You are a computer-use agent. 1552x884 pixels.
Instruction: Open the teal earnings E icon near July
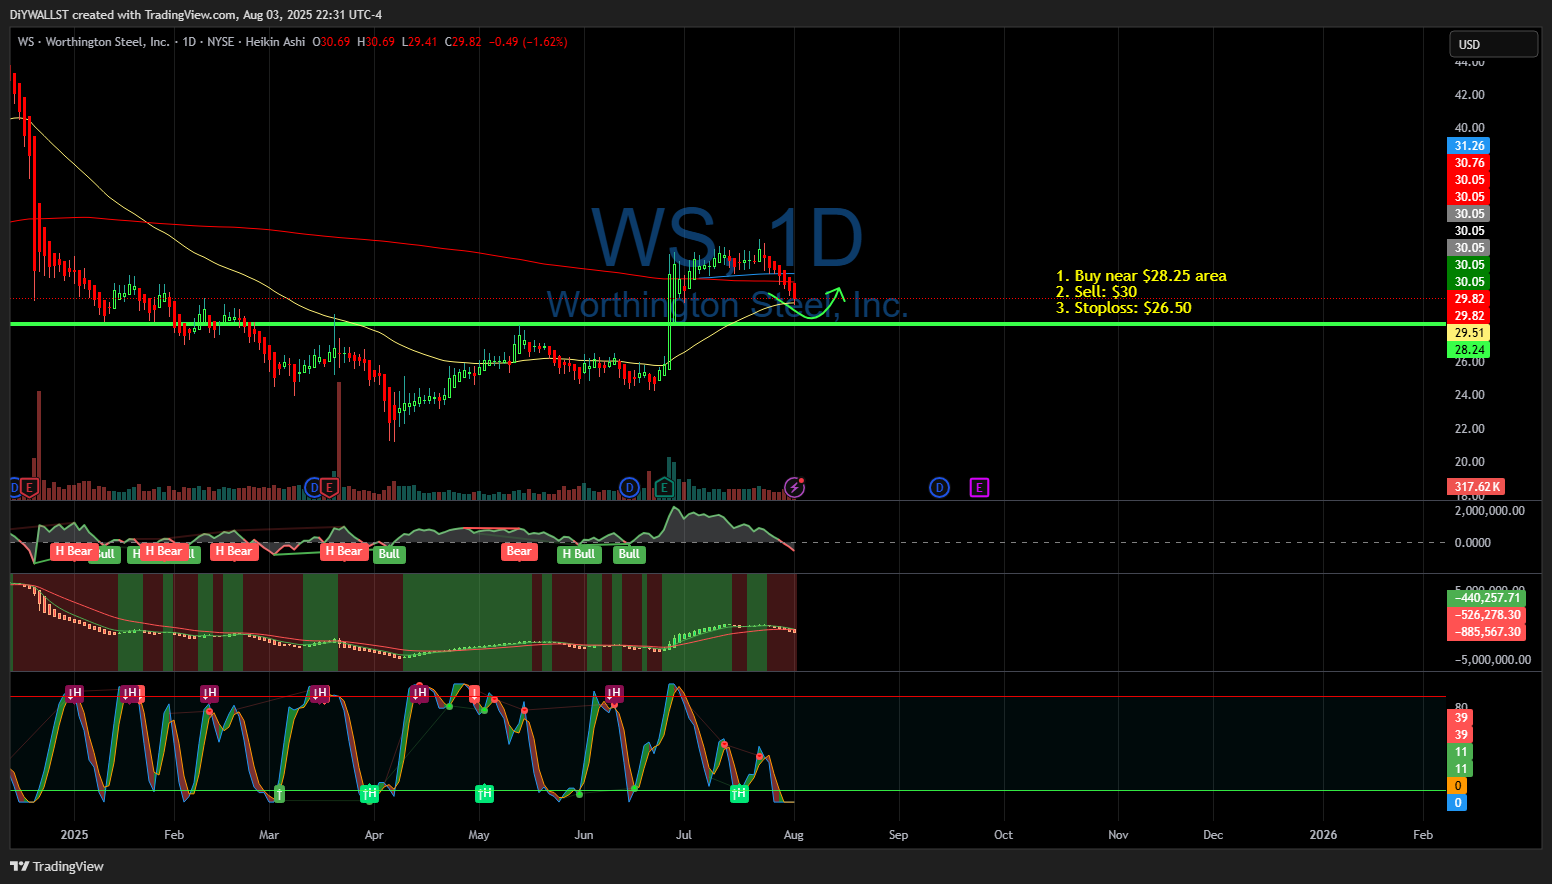click(x=664, y=487)
